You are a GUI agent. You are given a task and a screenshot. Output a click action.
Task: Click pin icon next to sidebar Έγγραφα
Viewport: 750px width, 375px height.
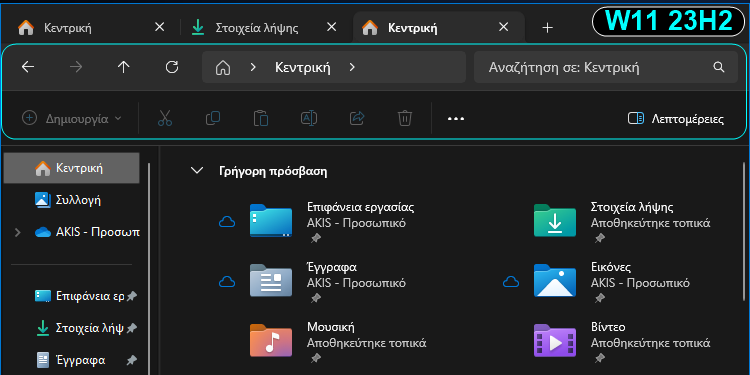coord(131,360)
